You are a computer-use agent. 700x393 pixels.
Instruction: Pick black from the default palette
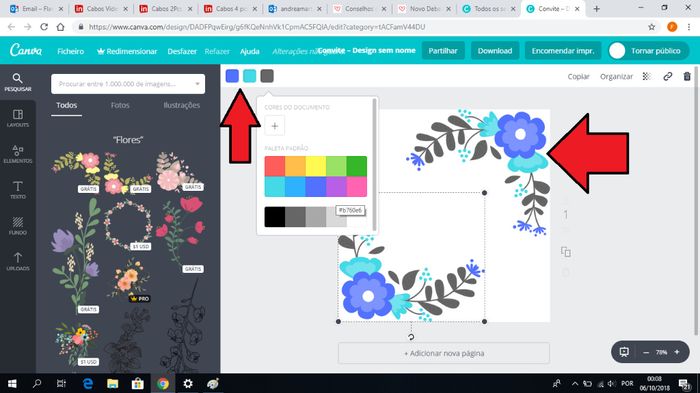click(275, 217)
